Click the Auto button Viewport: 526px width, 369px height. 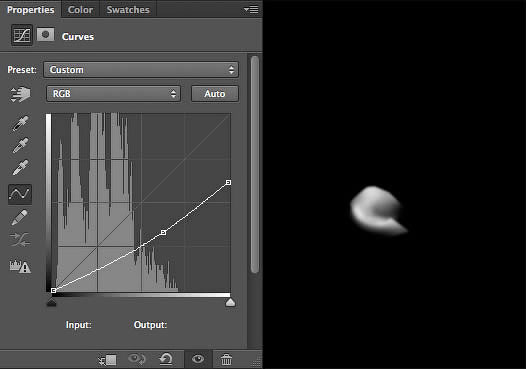coord(215,94)
